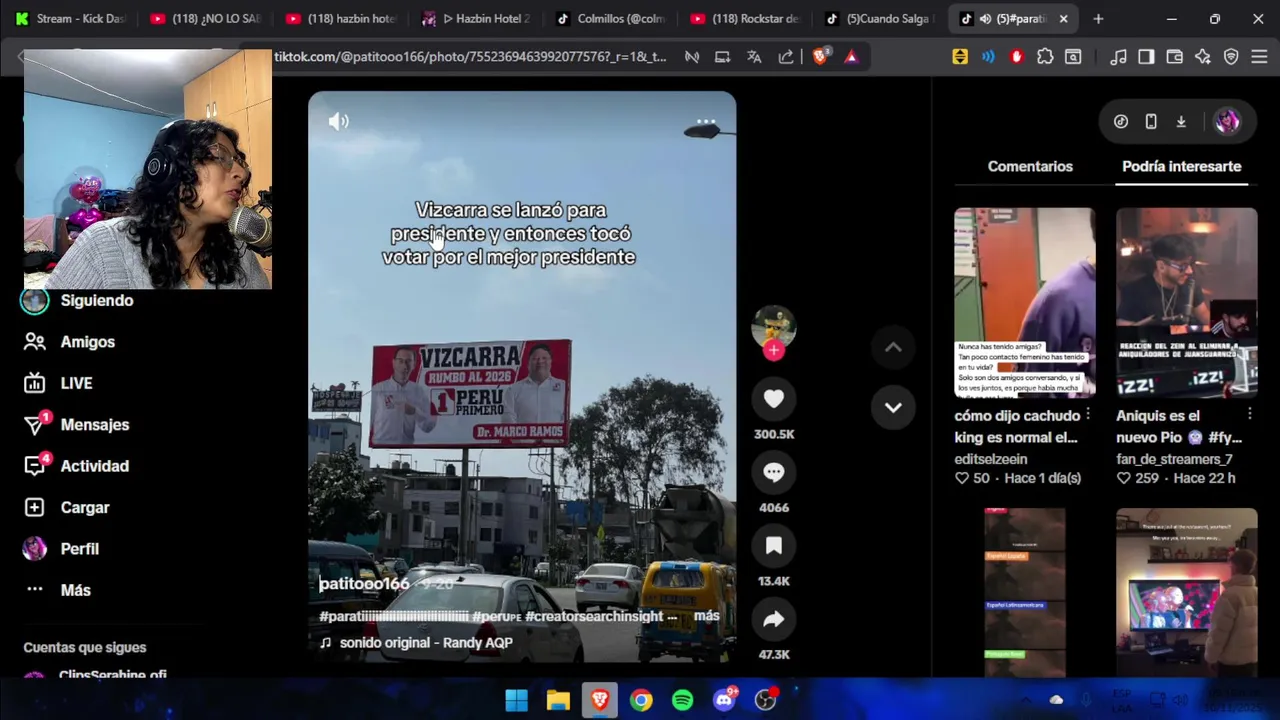Click the #creatorsearchinsight hashtag
1280x720 pixels.
coord(594,616)
